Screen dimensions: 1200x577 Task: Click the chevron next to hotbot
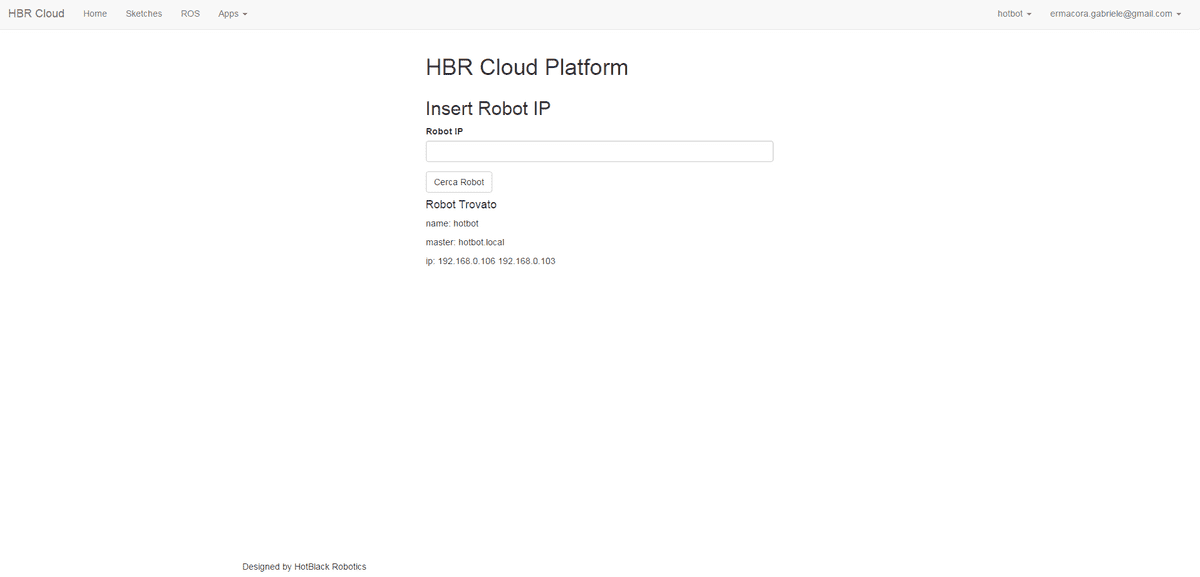1030,13
